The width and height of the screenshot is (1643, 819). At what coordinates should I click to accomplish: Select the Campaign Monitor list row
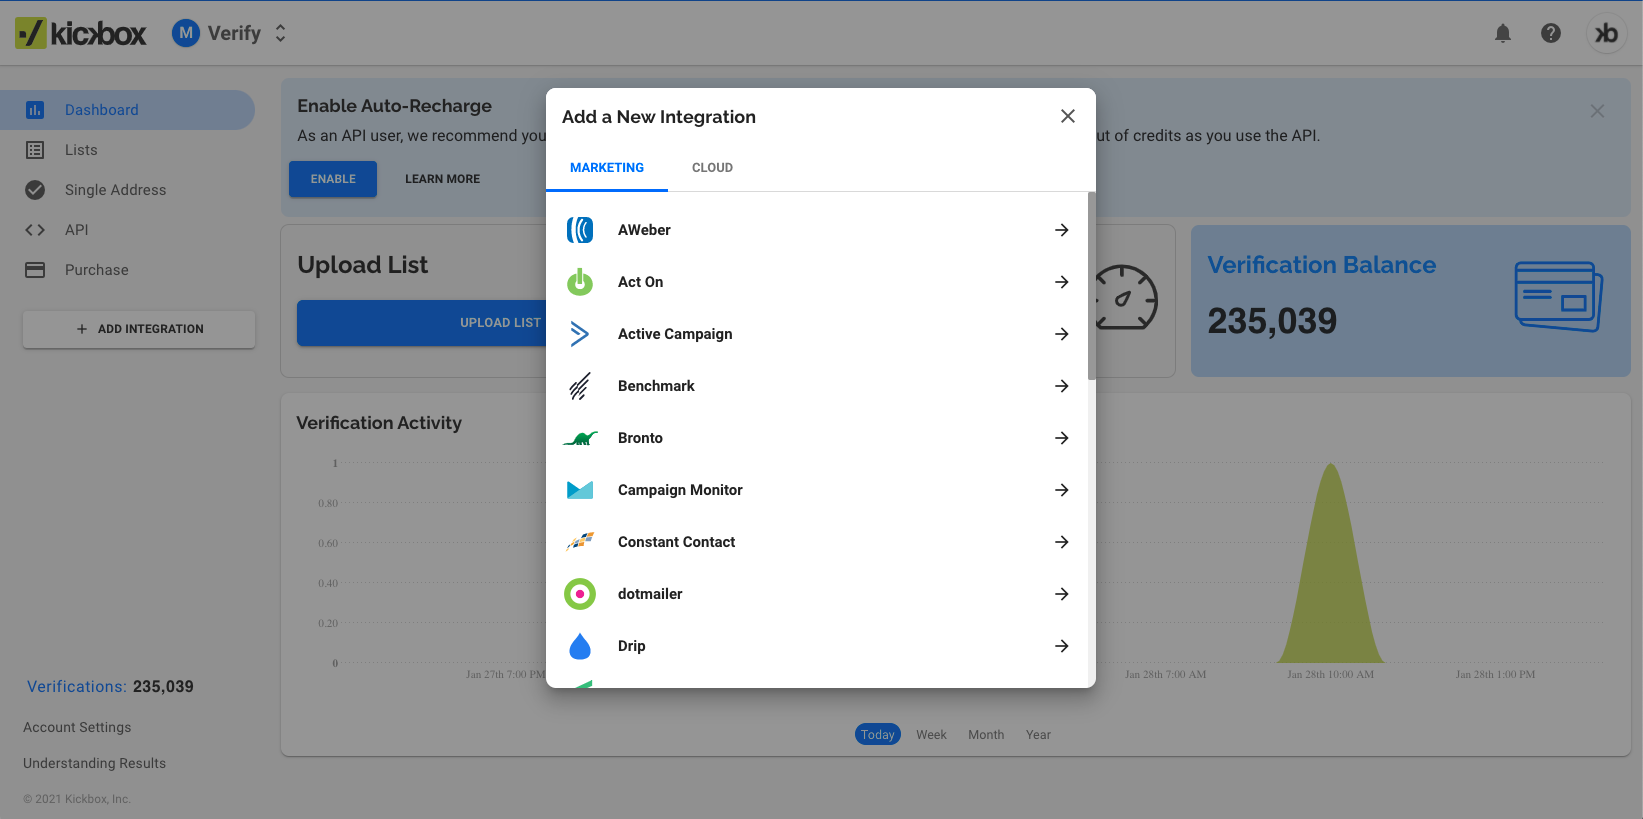point(817,490)
